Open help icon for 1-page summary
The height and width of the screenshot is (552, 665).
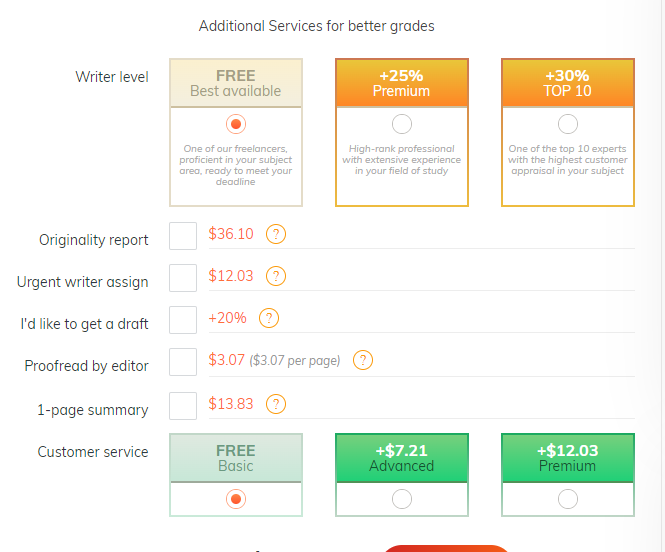tap(276, 404)
